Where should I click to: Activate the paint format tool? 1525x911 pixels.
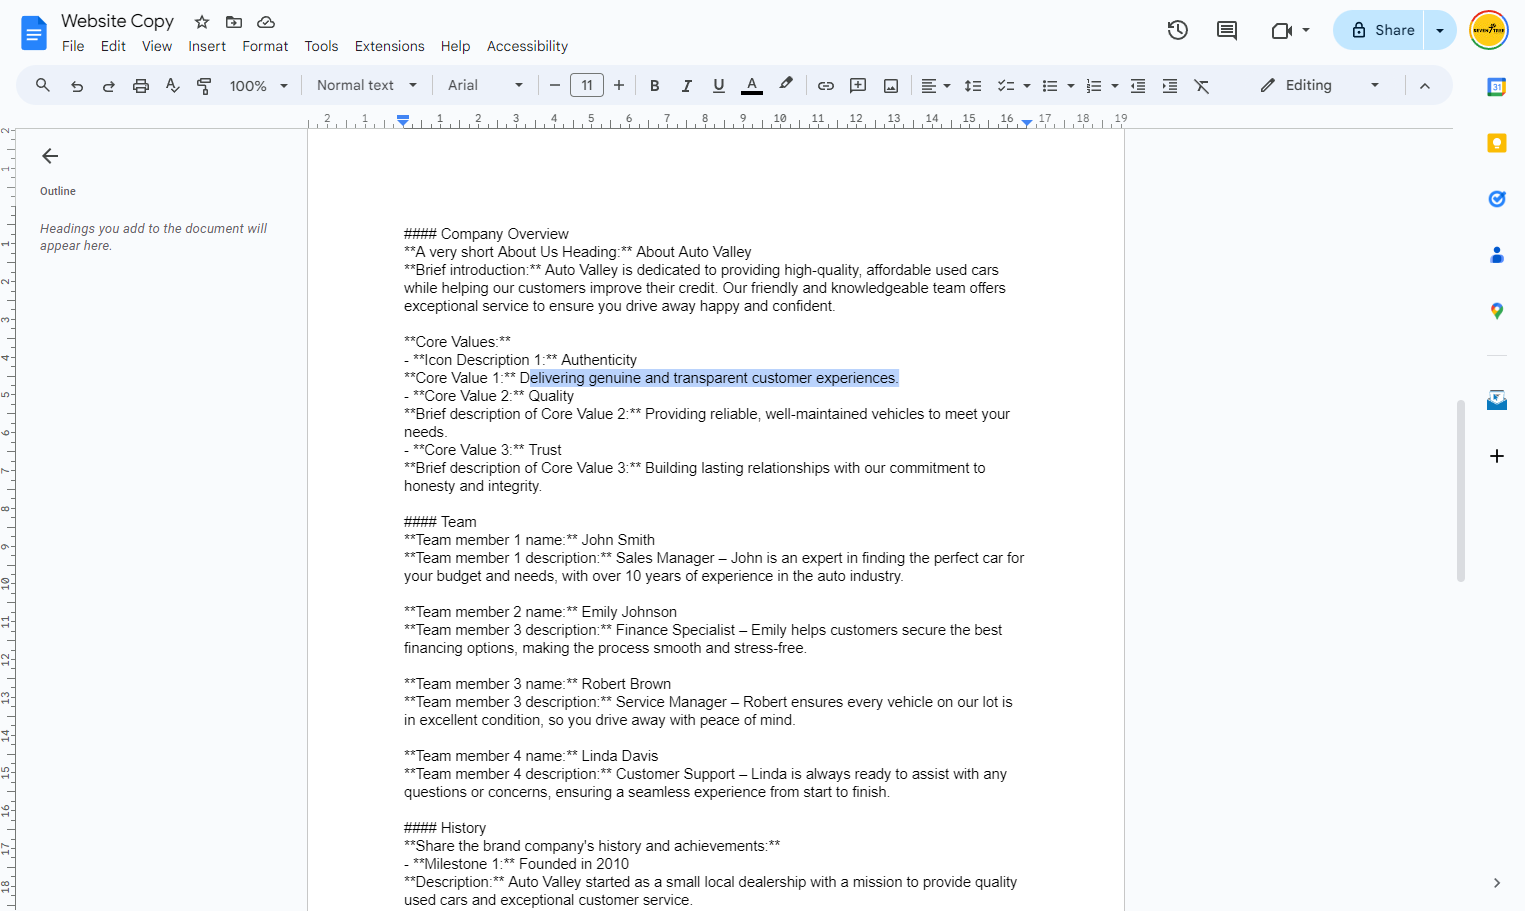pos(204,86)
